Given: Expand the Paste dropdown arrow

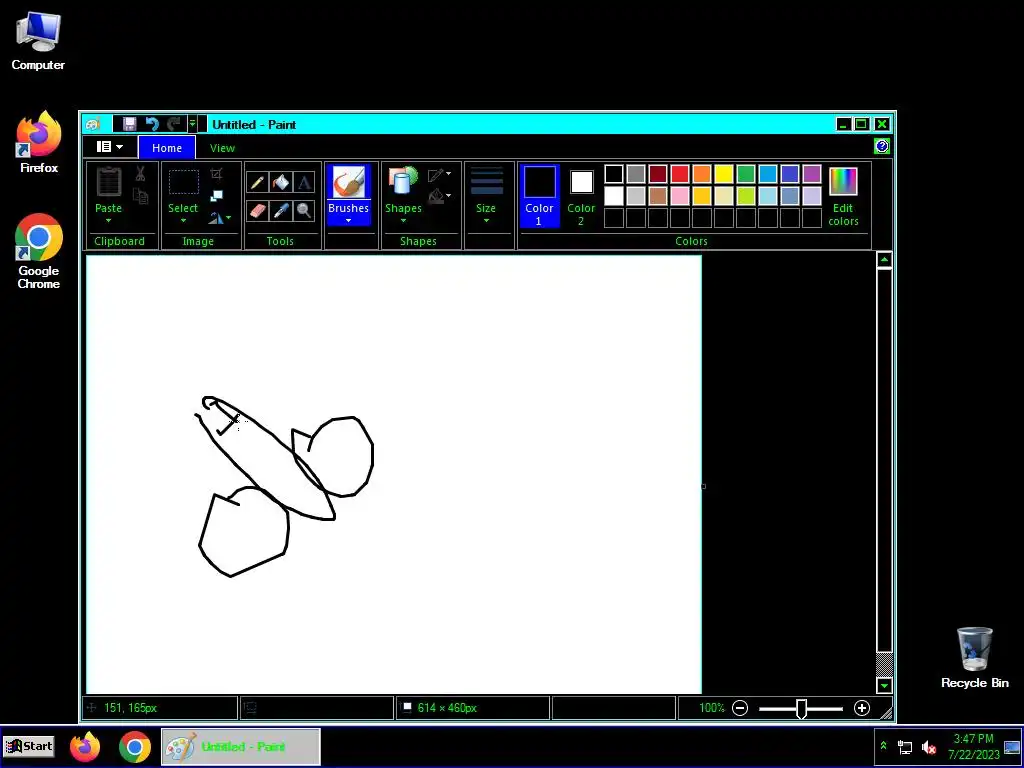Looking at the screenshot, I should tap(108, 221).
